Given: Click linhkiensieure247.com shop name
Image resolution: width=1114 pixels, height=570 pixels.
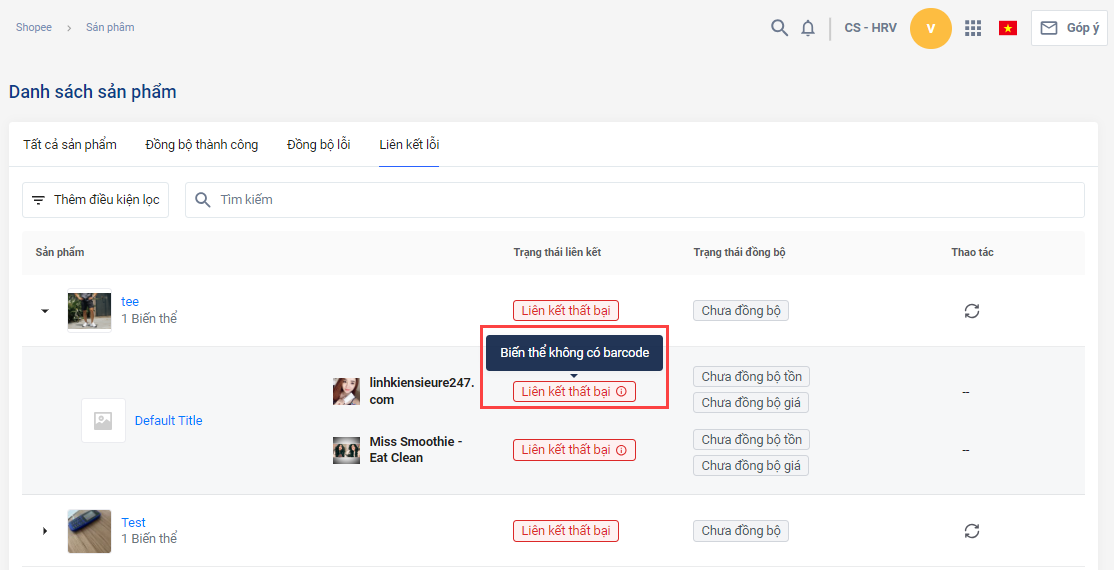Looking at the screenshot, I should pos(422,392).
